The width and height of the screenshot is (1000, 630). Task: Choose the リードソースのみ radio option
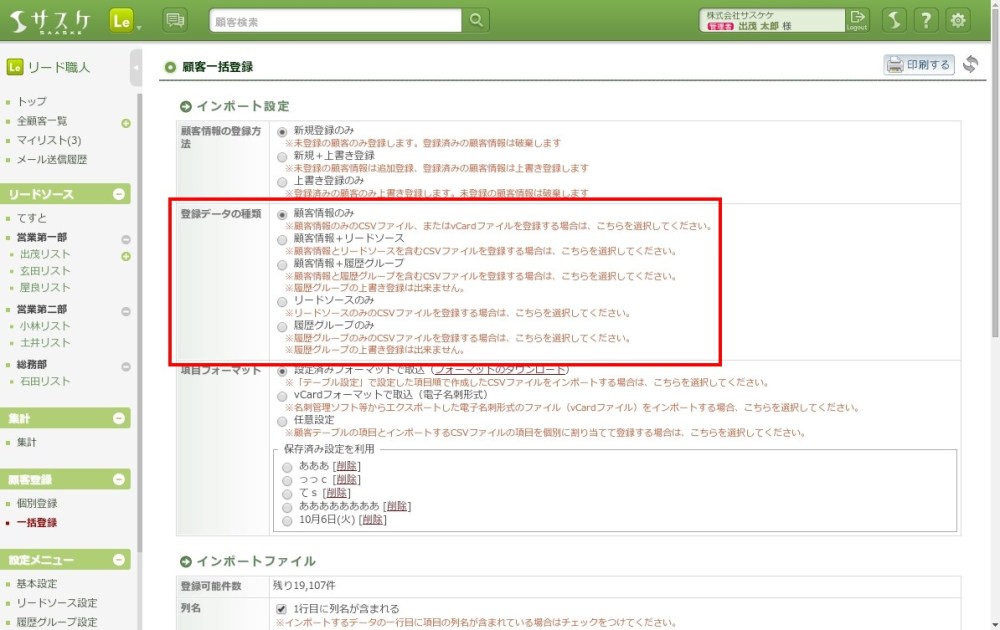[283, 300]
